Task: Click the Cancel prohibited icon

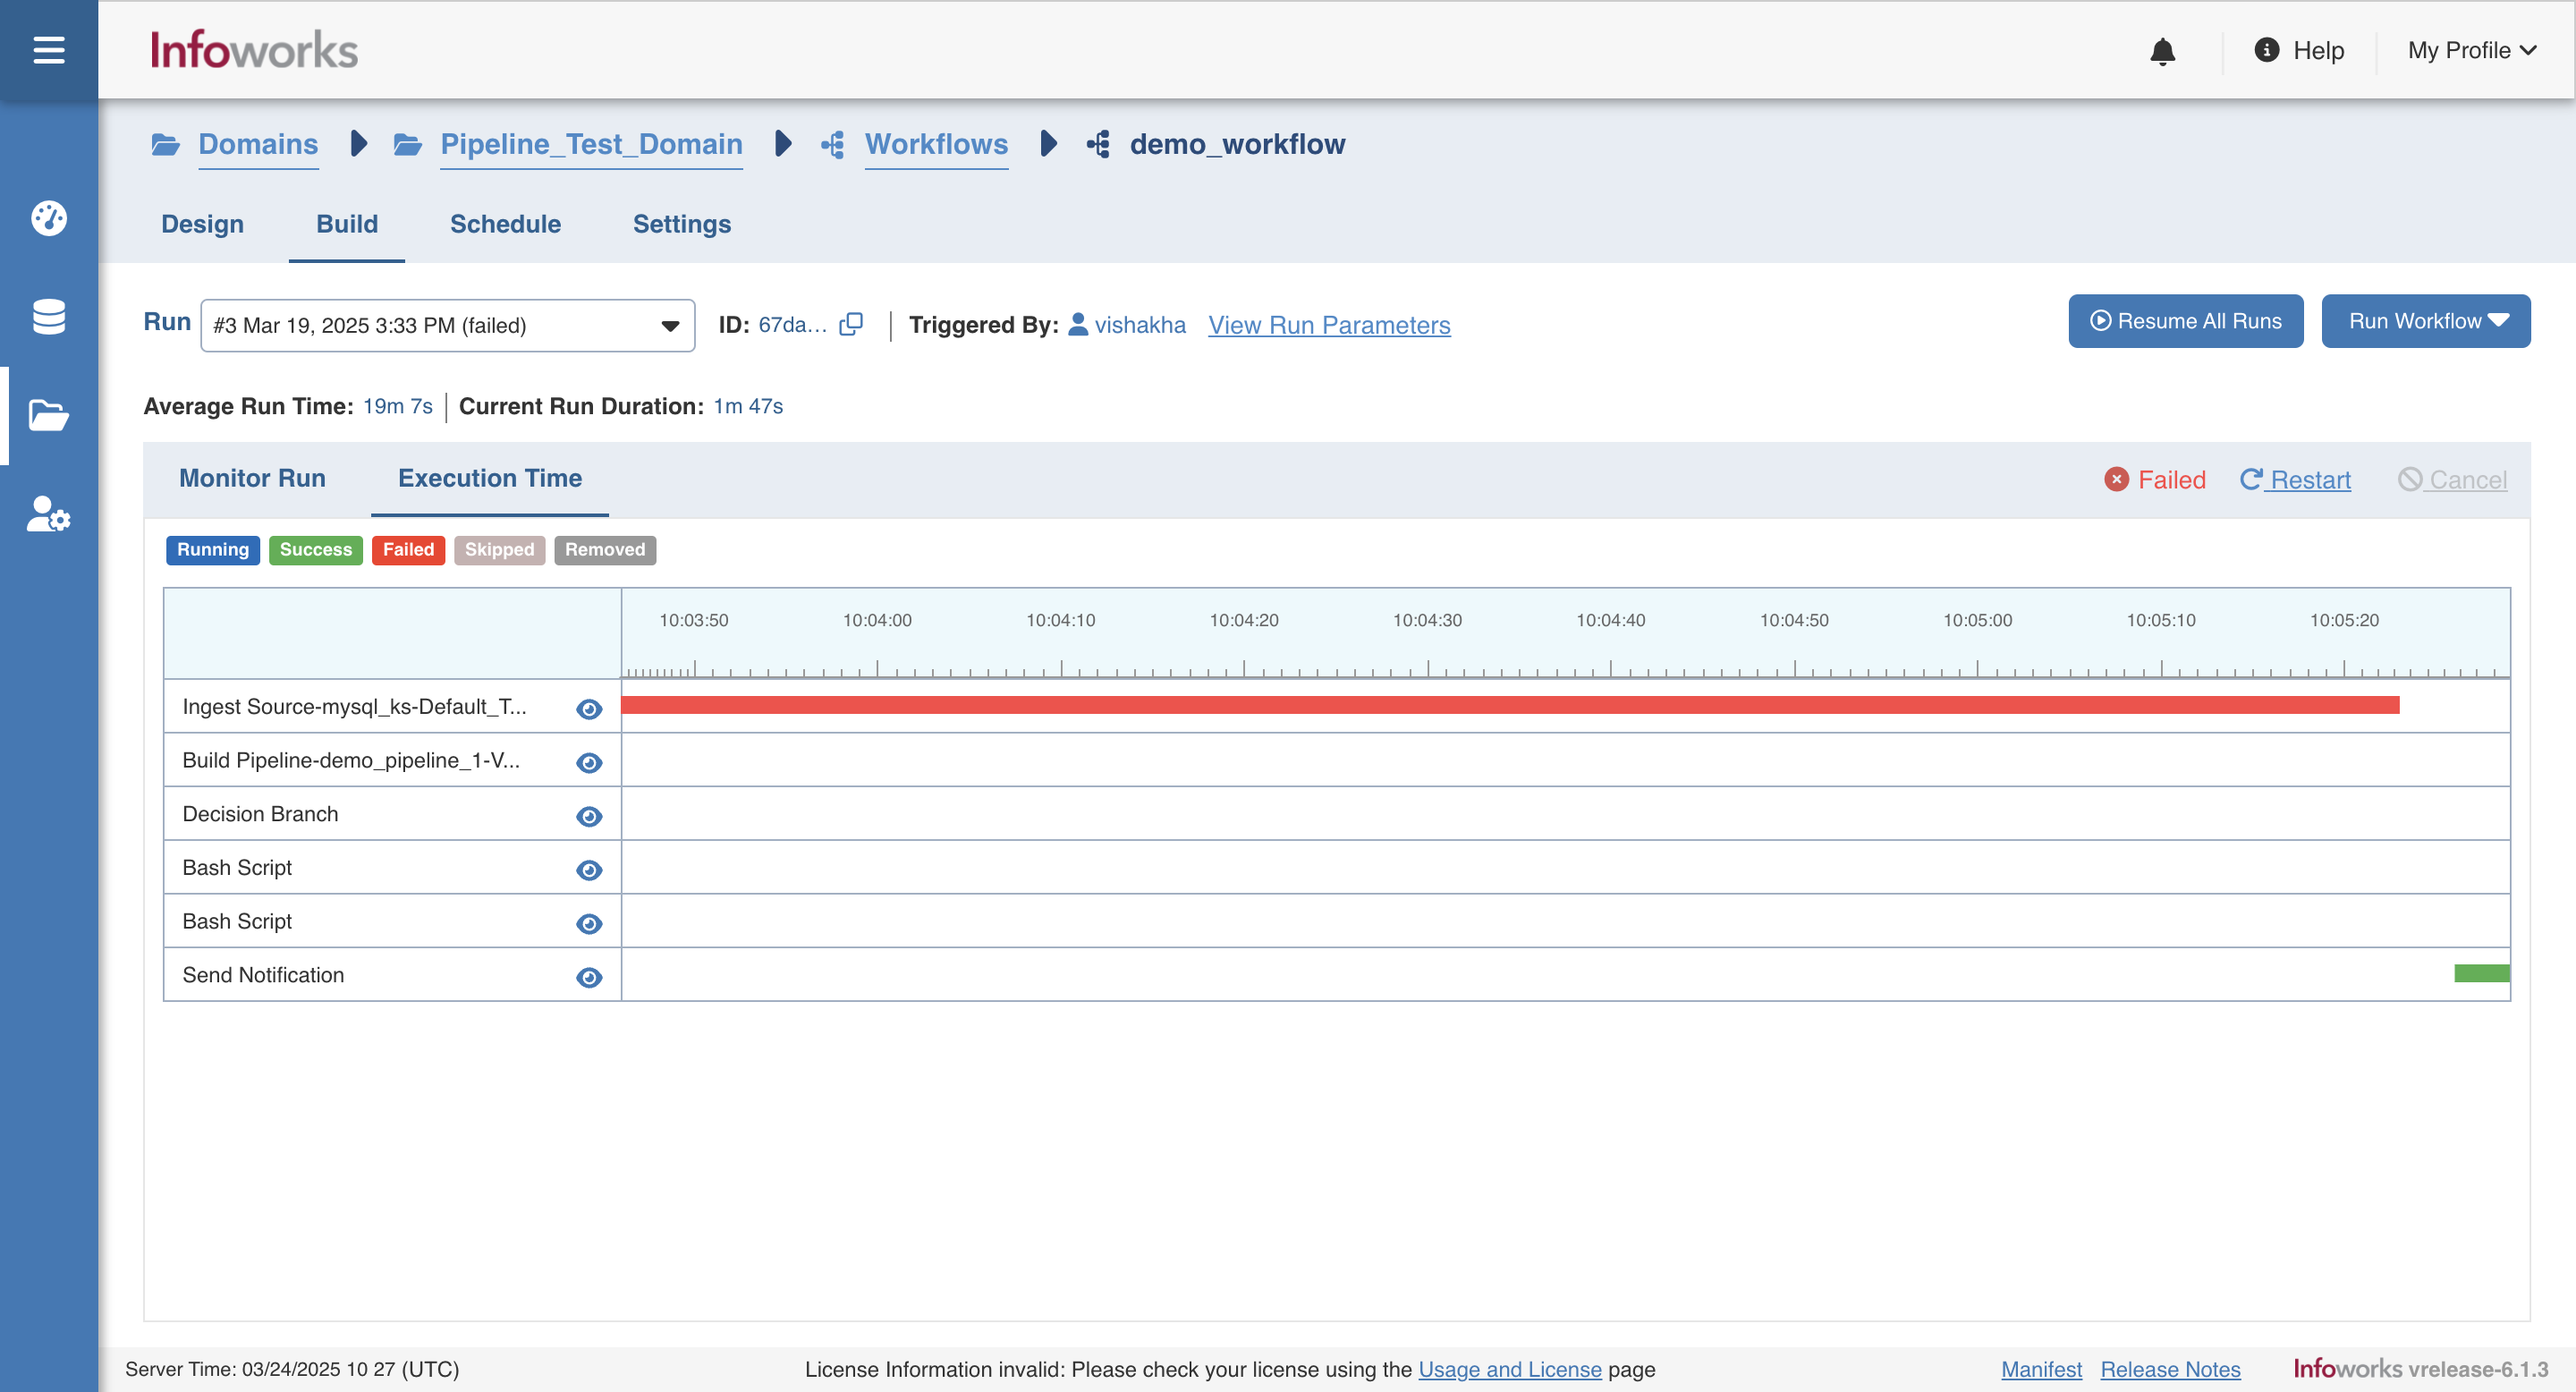Action: click(2410, 479)
